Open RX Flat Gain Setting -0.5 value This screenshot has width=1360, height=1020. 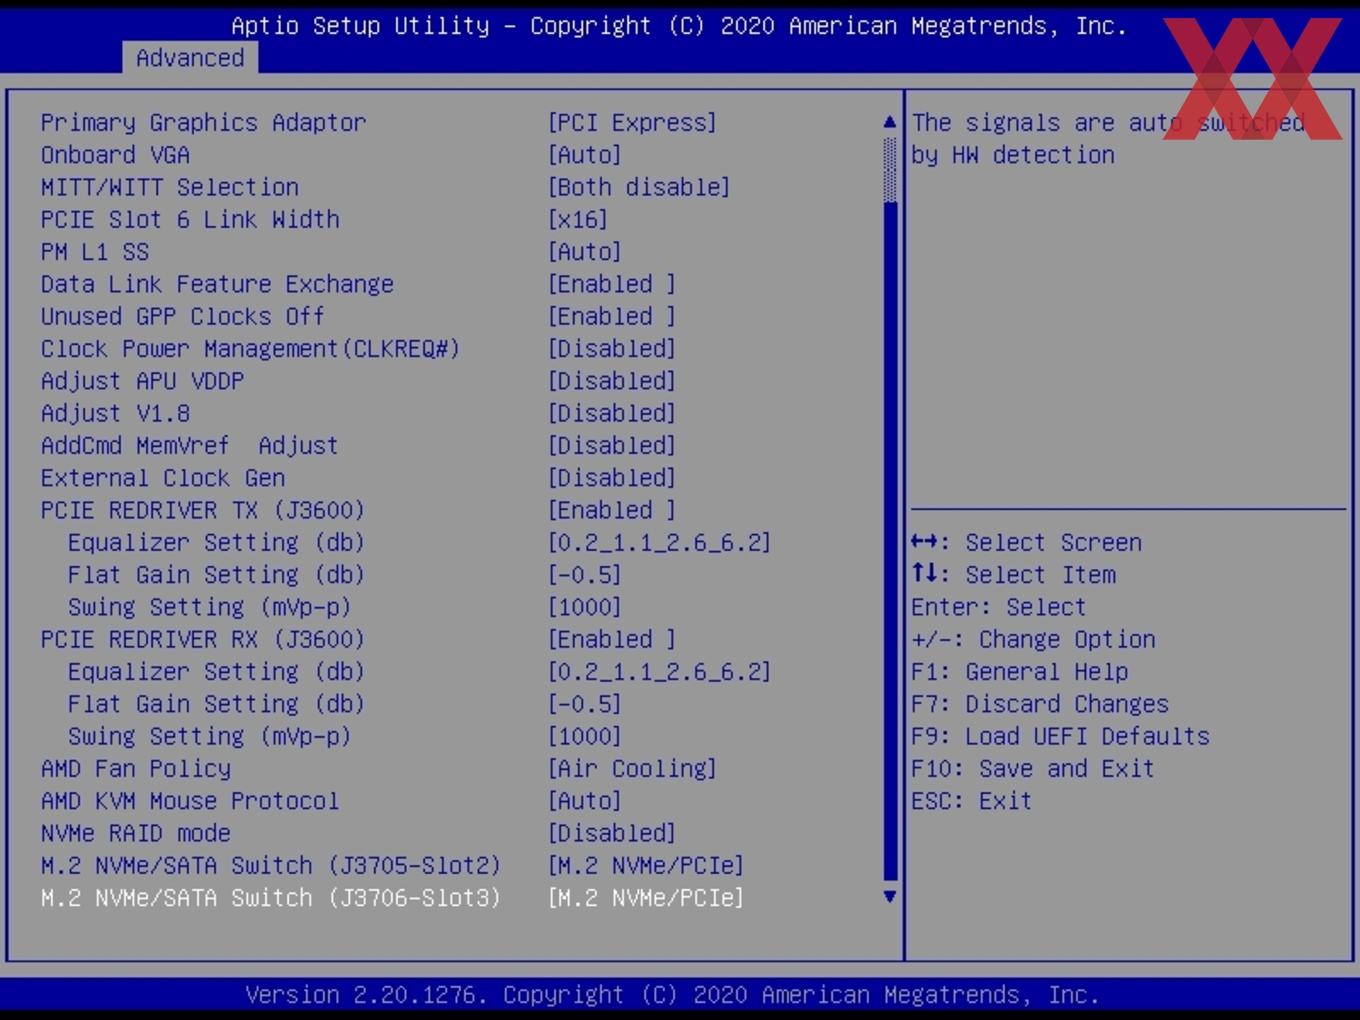pos(584,704)
